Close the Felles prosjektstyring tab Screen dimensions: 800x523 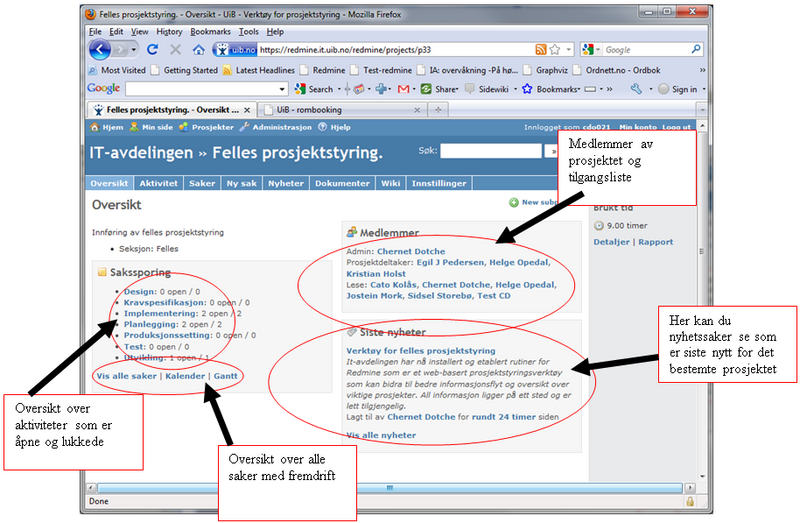point(247,110)
